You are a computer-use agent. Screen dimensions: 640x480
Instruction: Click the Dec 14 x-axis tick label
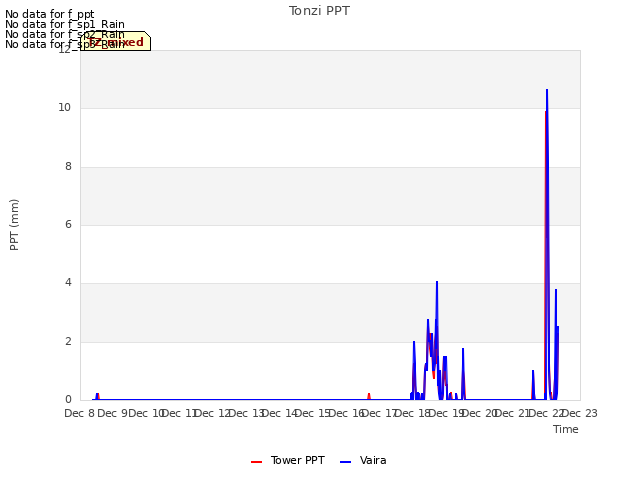coord(280,413)
